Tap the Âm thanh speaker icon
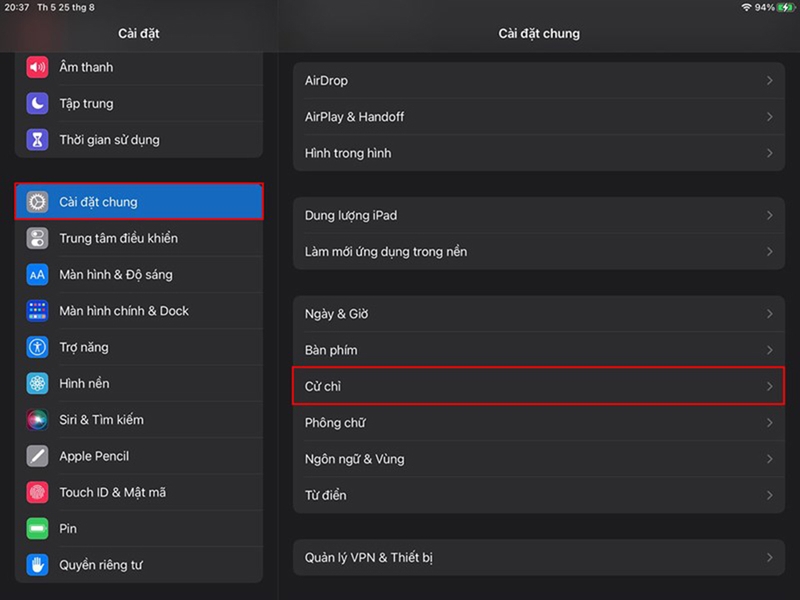The height and width of the screenshot is (600, 800). coord(38,67)
